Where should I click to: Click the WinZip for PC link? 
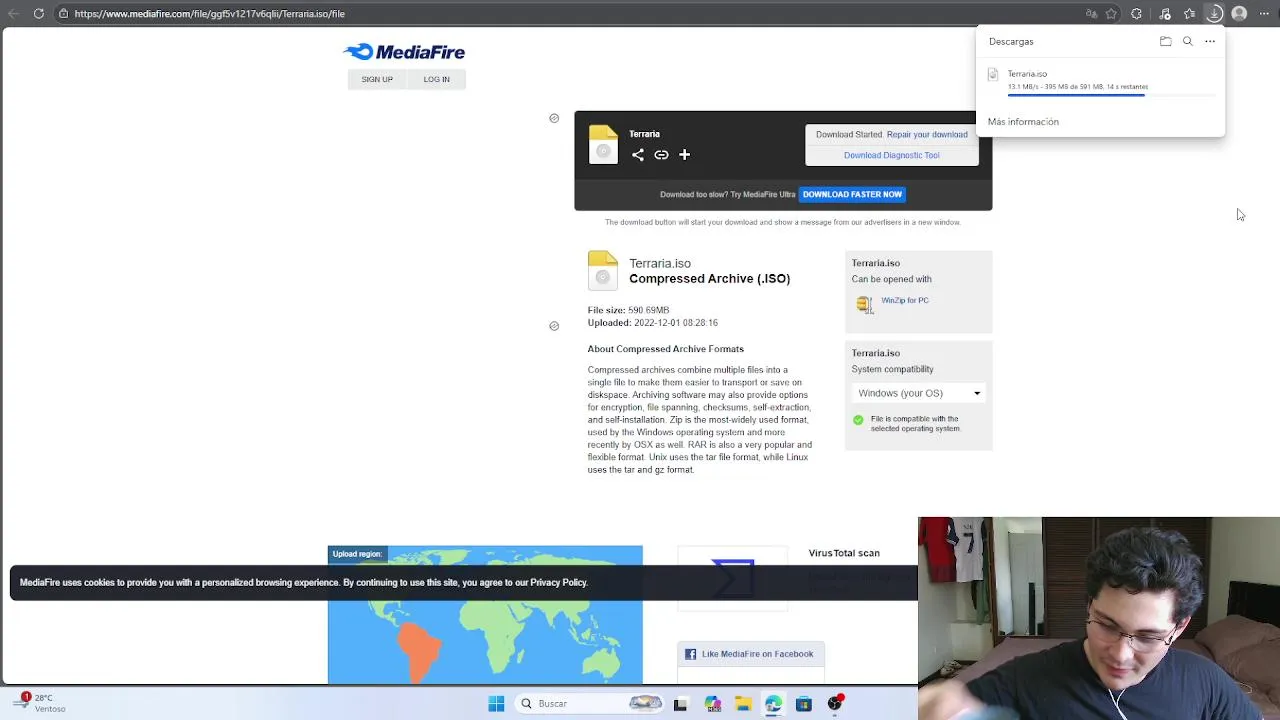pyautogui.click(x=905, y=300)
